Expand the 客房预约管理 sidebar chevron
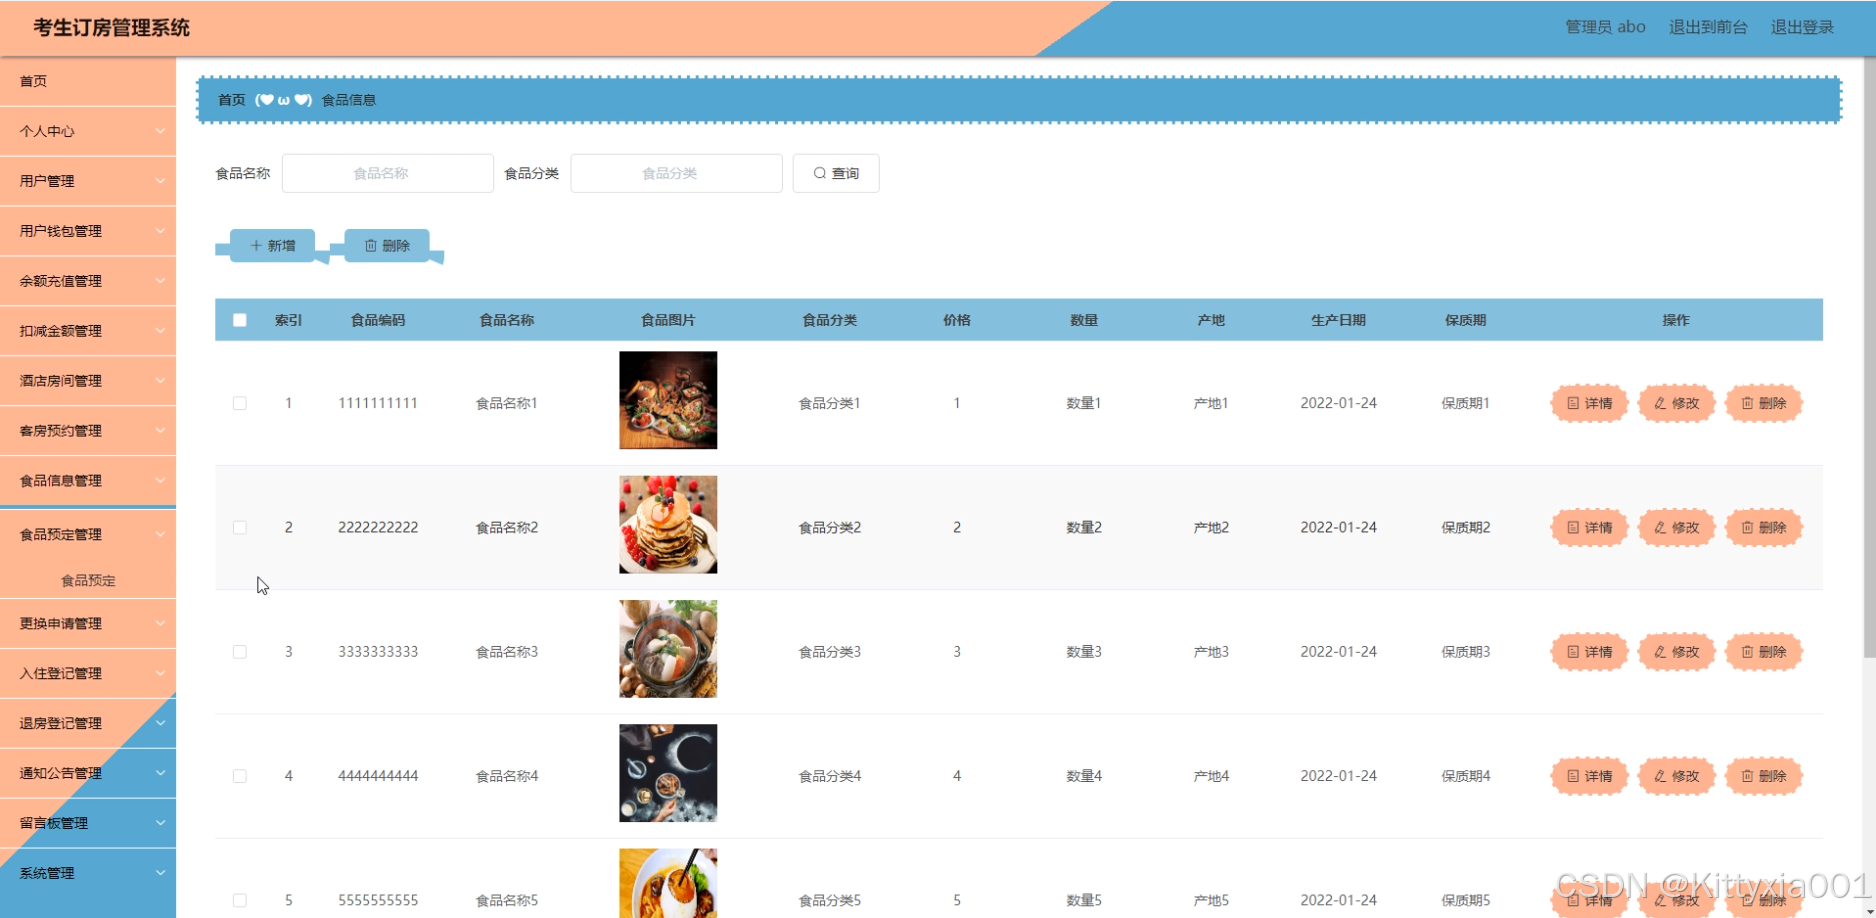The width and height of the screenshot is (1876, 918). (160, 431)
